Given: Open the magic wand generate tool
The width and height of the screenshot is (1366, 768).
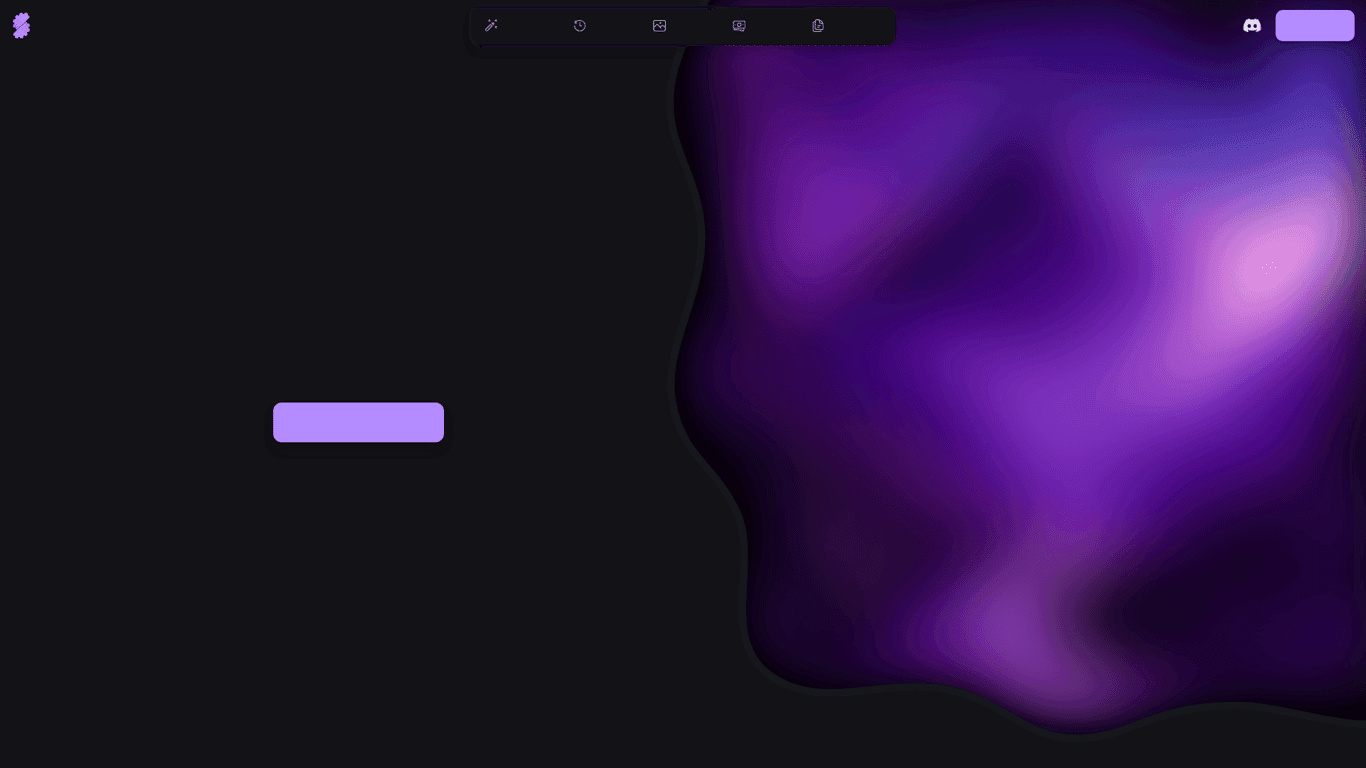Looking at the screenshot, I should 491,26.
